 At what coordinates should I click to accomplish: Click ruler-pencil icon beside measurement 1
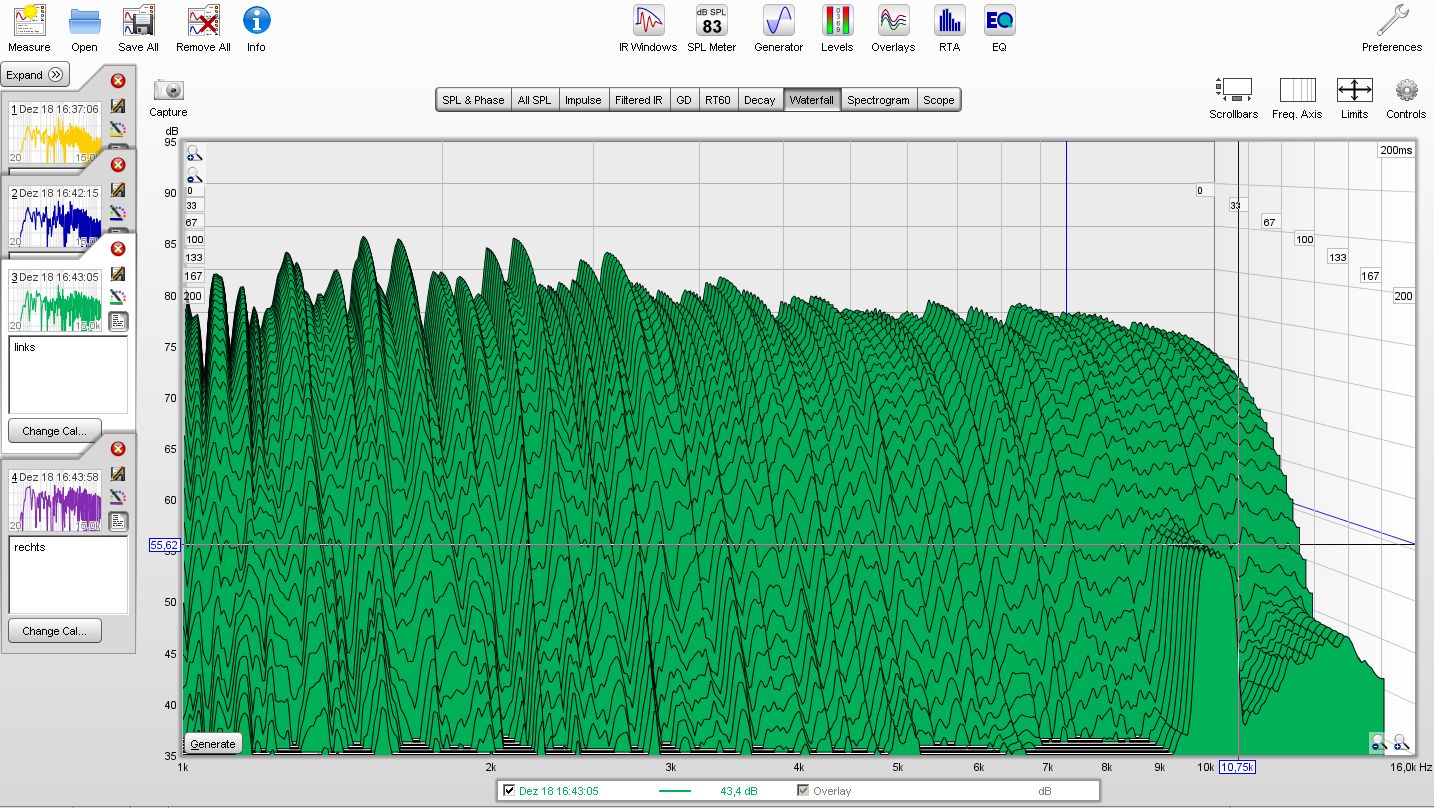tap(118, 129)
